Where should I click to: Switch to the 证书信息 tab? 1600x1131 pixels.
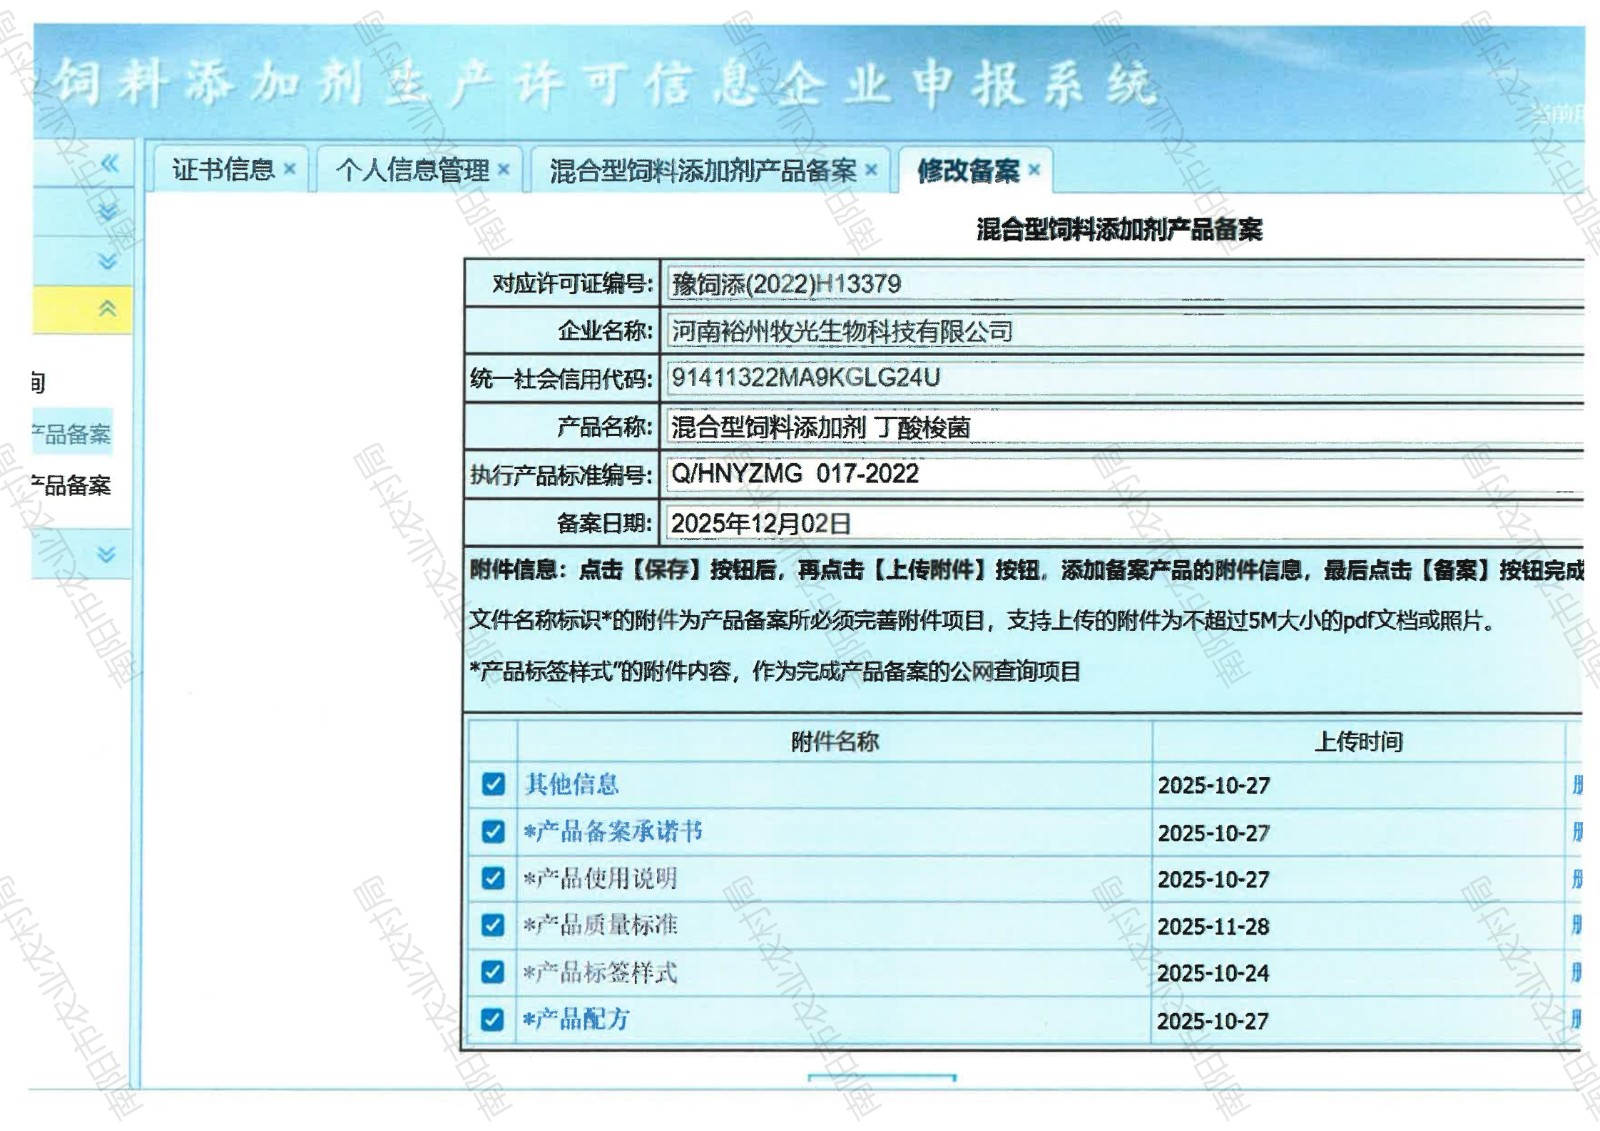(222, 170)
